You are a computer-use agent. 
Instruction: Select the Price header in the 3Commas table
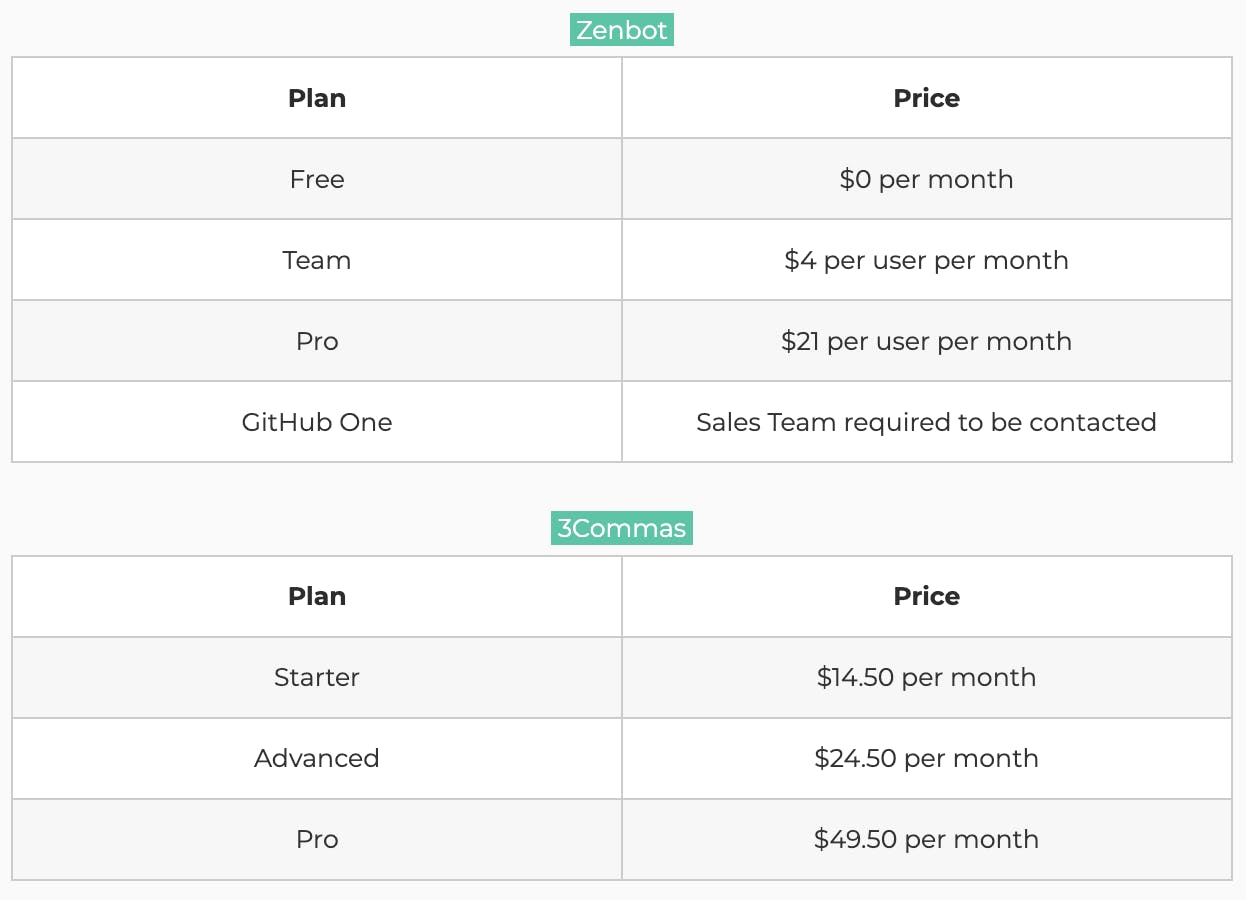927,596
